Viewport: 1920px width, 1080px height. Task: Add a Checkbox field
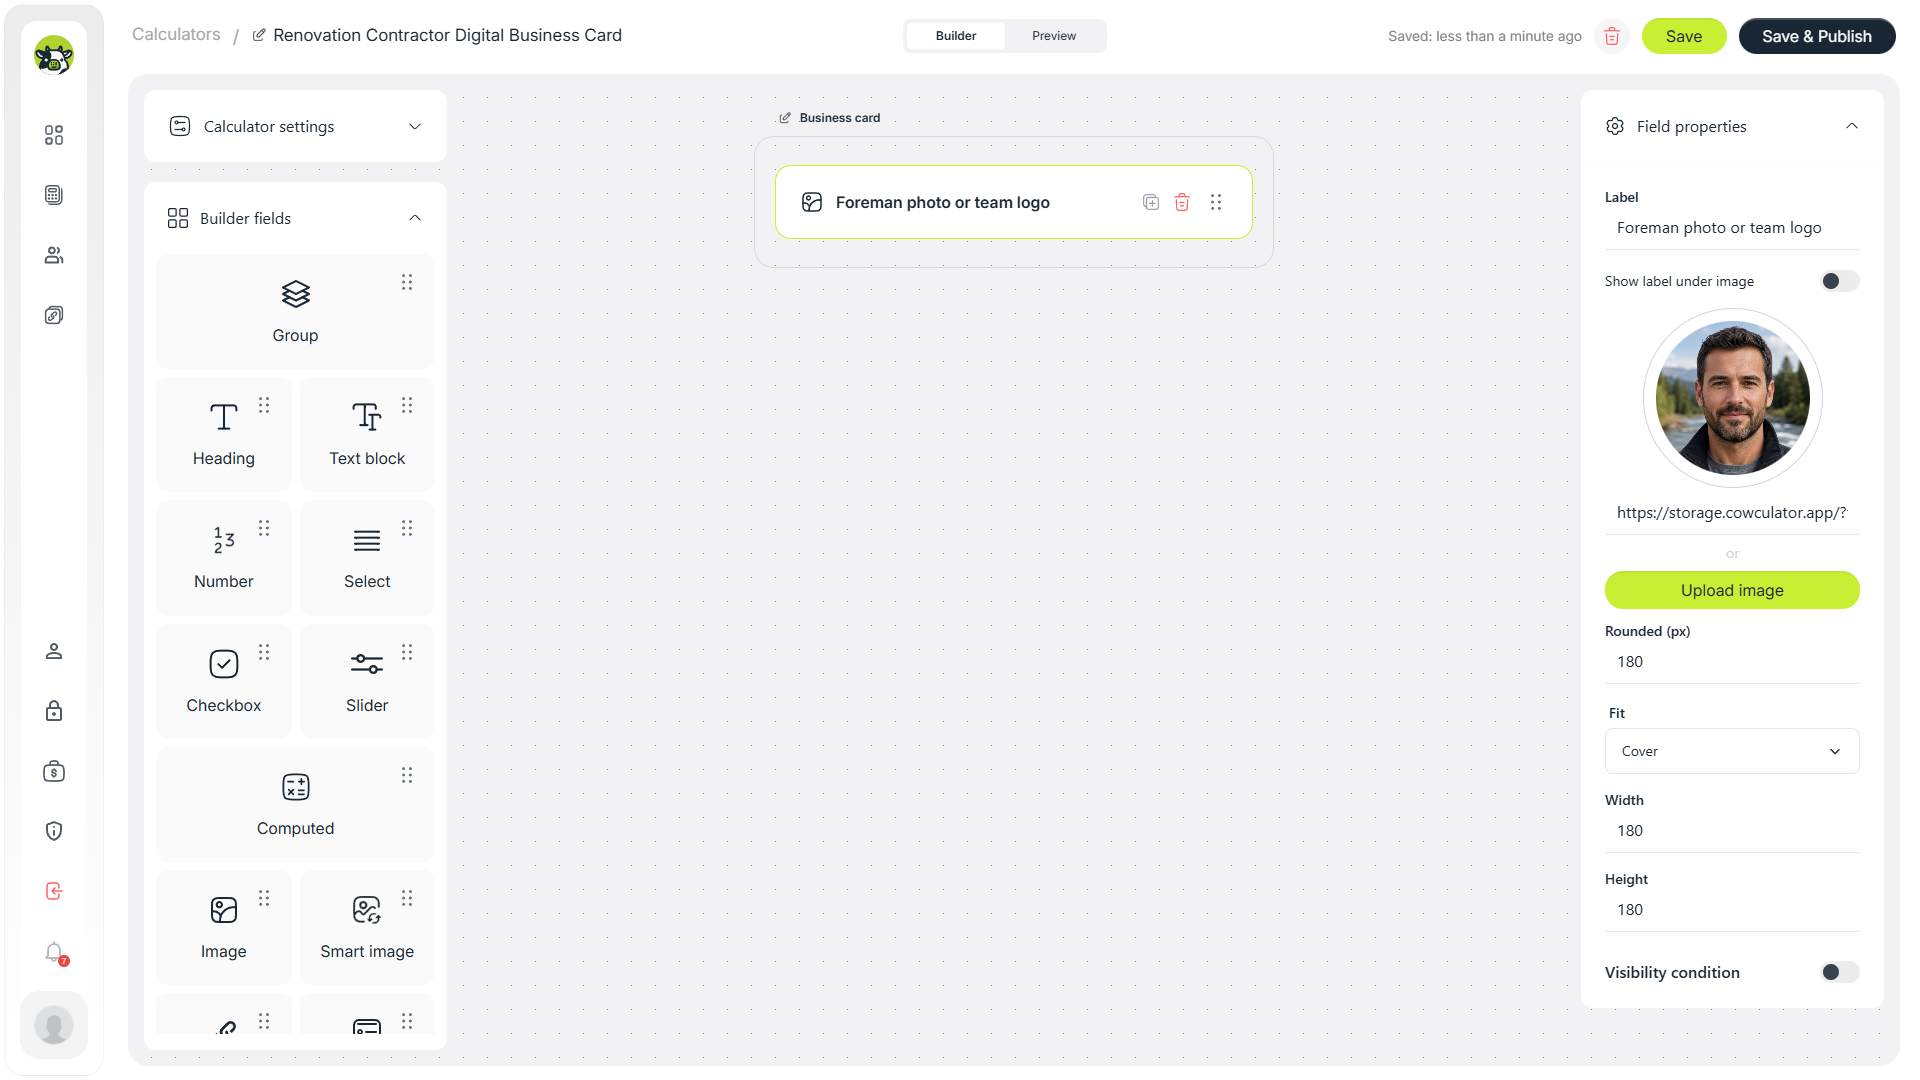click(224, 681)
